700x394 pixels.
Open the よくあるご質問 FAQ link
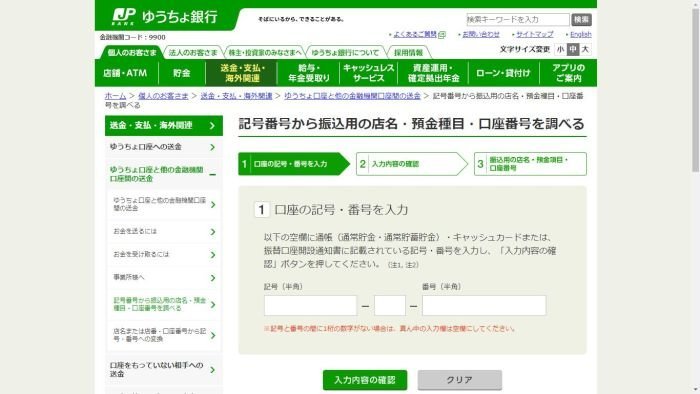415,34
